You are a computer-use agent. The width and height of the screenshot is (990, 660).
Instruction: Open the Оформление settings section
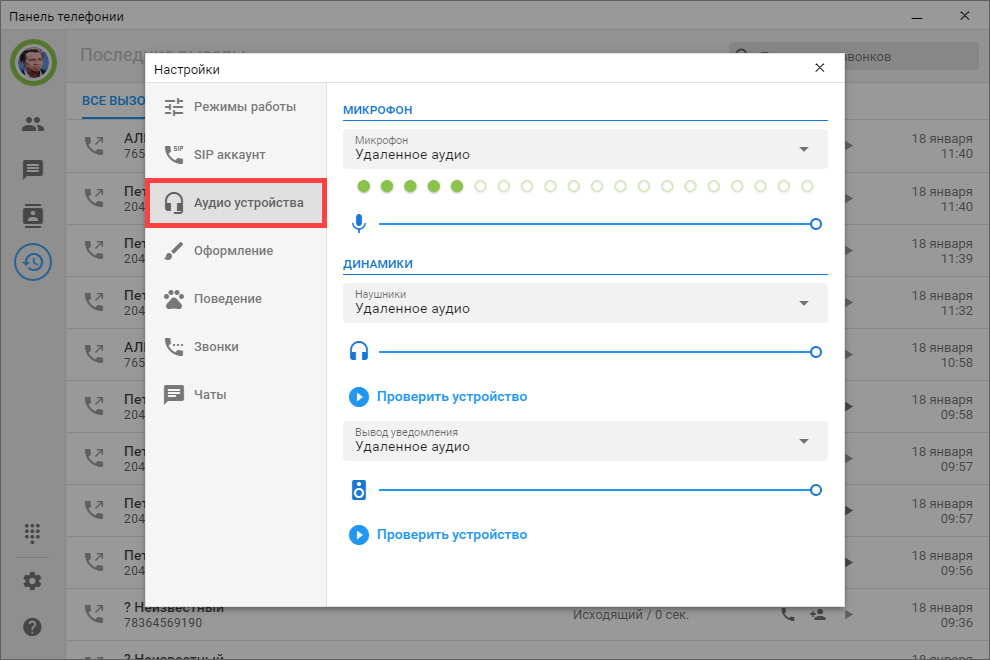point(236,251)
